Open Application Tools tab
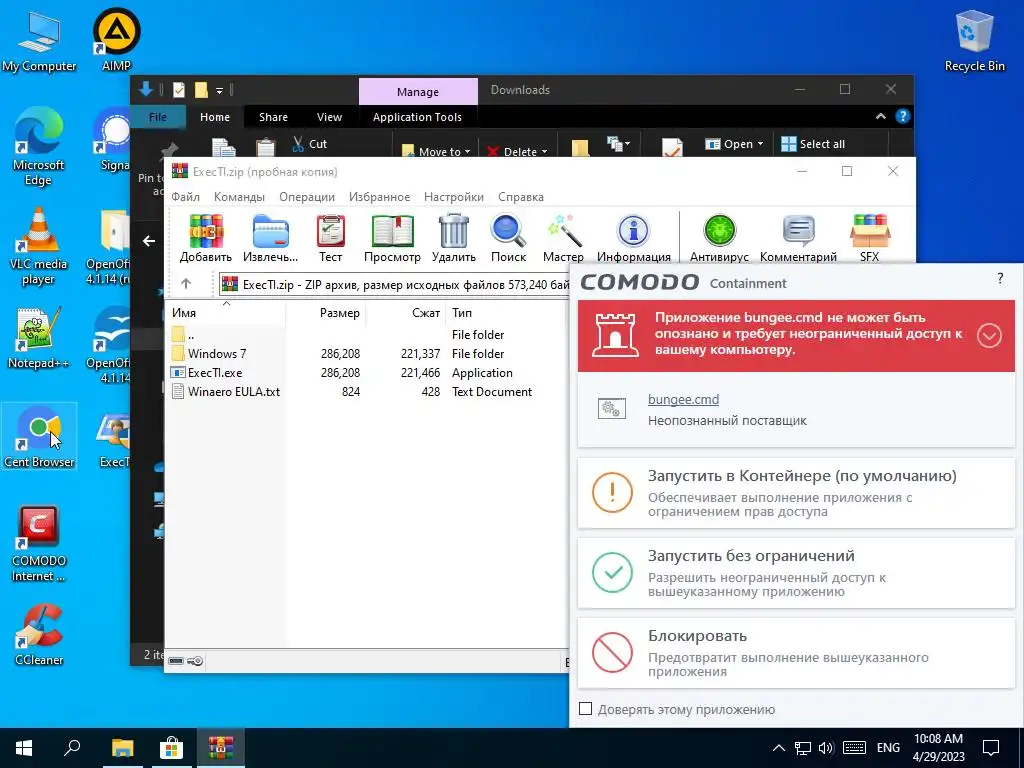1024x768 pixels. [417, 117]
